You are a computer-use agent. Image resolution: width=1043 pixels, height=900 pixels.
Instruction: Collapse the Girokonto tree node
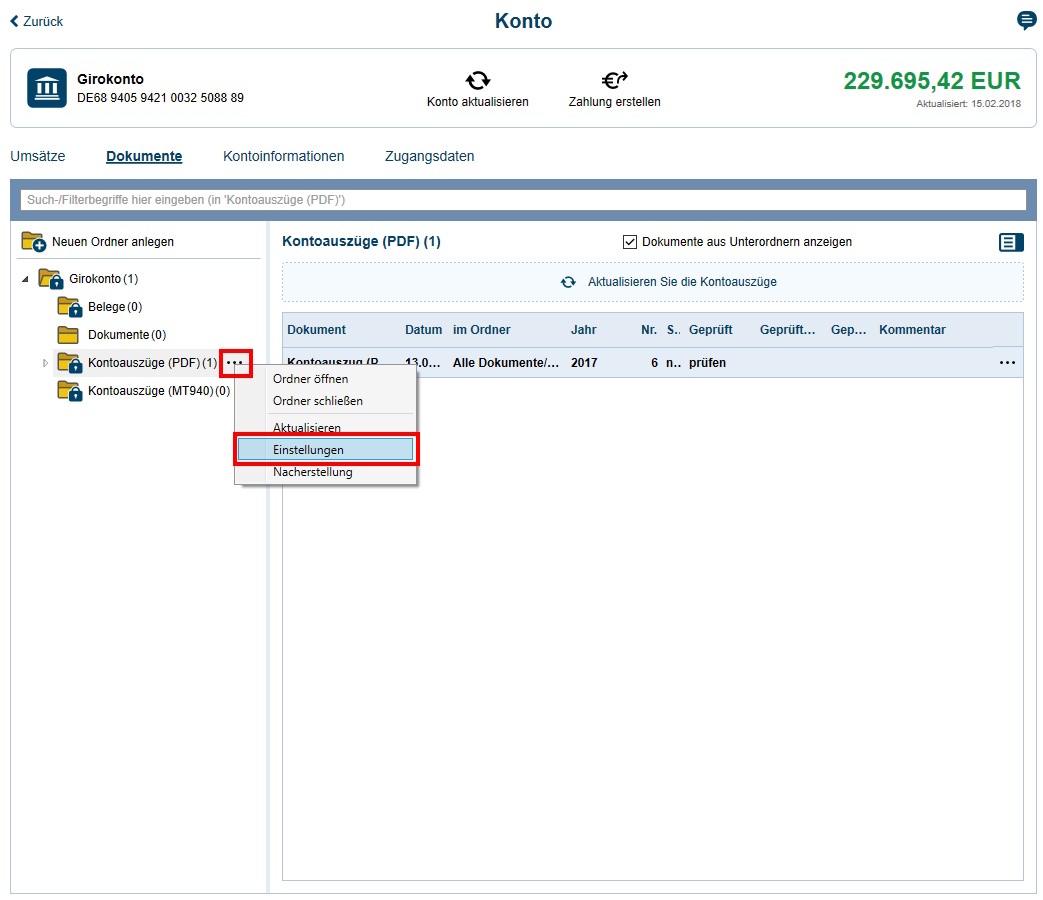(25, 279)
